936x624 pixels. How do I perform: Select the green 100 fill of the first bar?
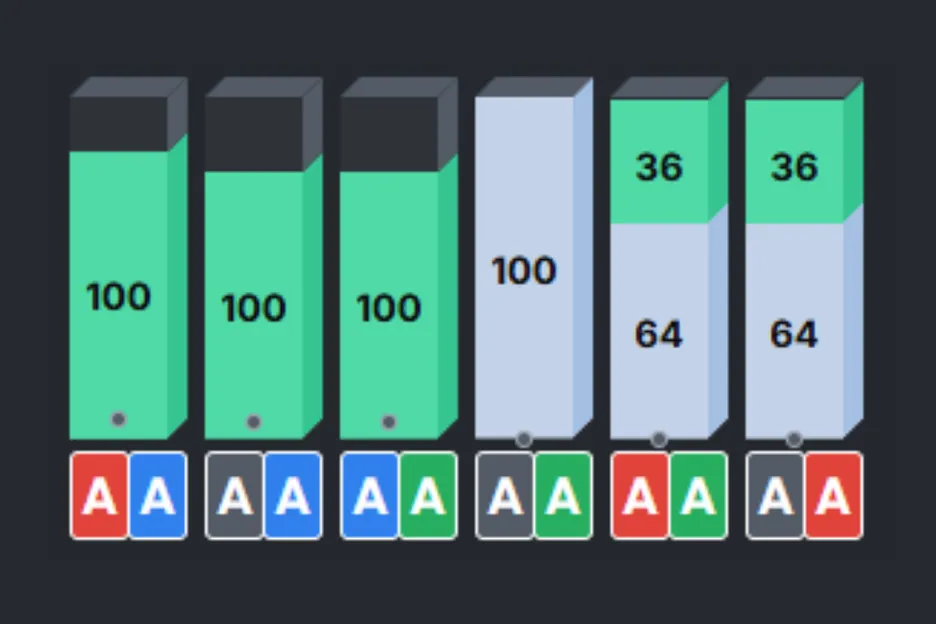tap(118, 295)
